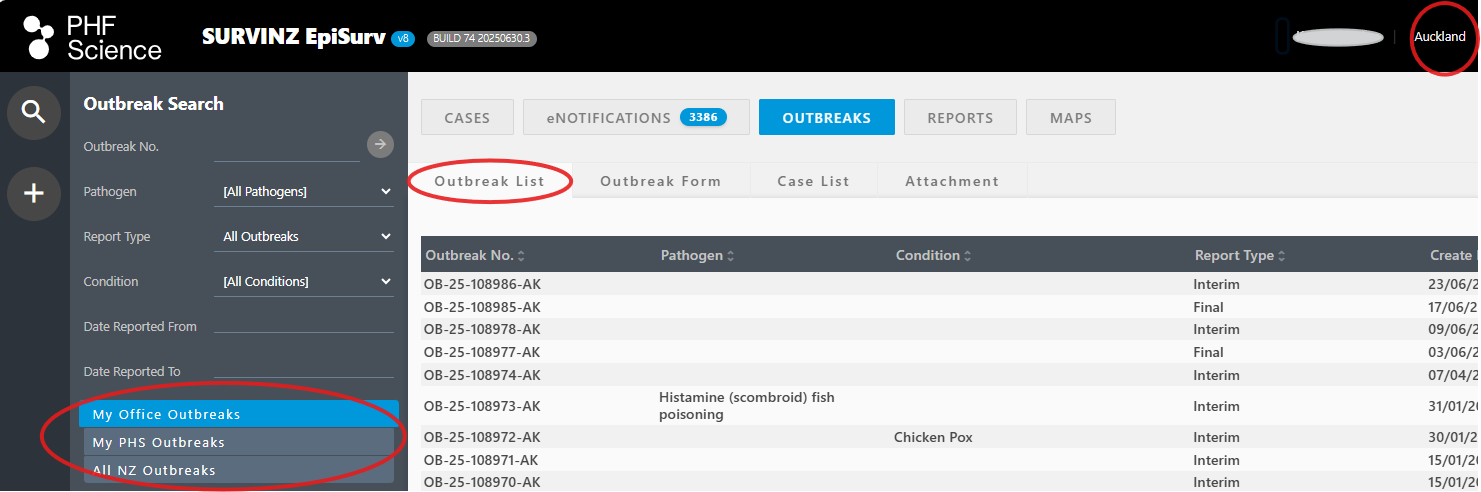Click the 3386 eNotifications count badge

click(x=703, y=117)
